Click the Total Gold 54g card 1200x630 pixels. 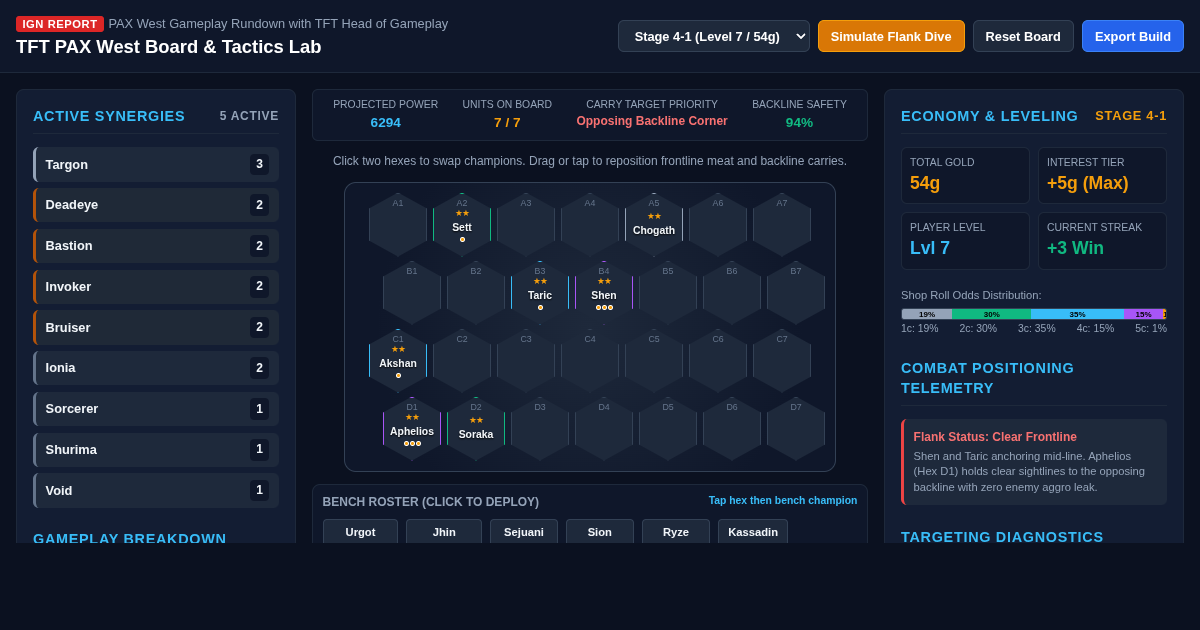pyautogui.click(x=965, y=176)
